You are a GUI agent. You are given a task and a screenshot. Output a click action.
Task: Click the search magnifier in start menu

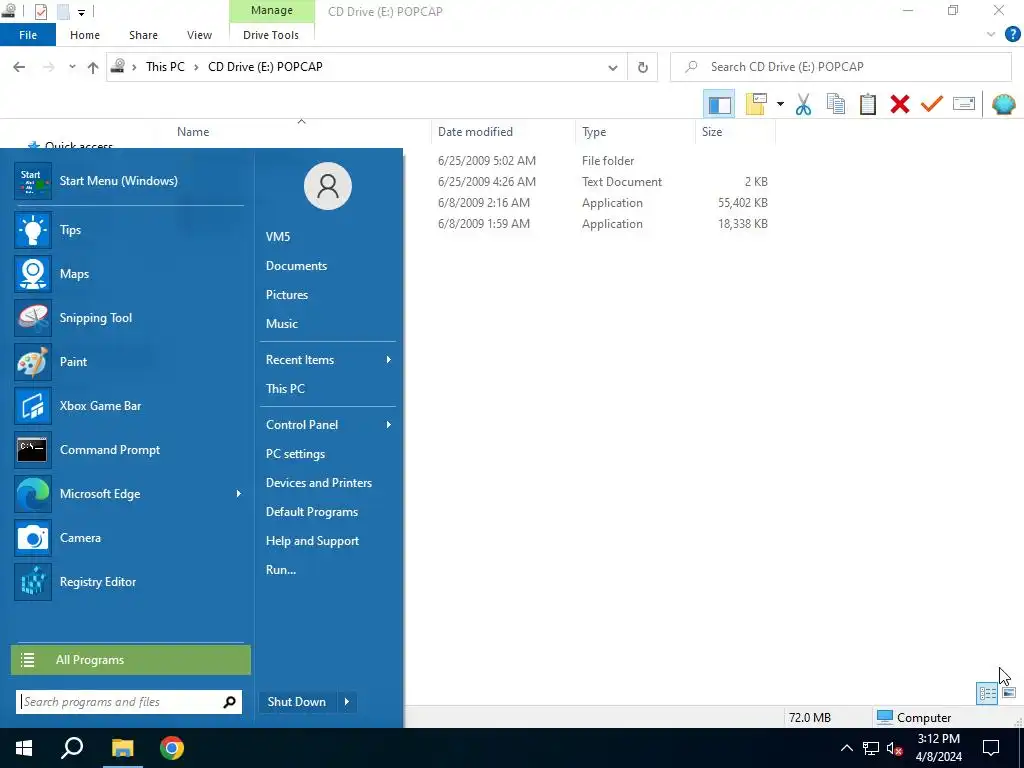(229, 702)
